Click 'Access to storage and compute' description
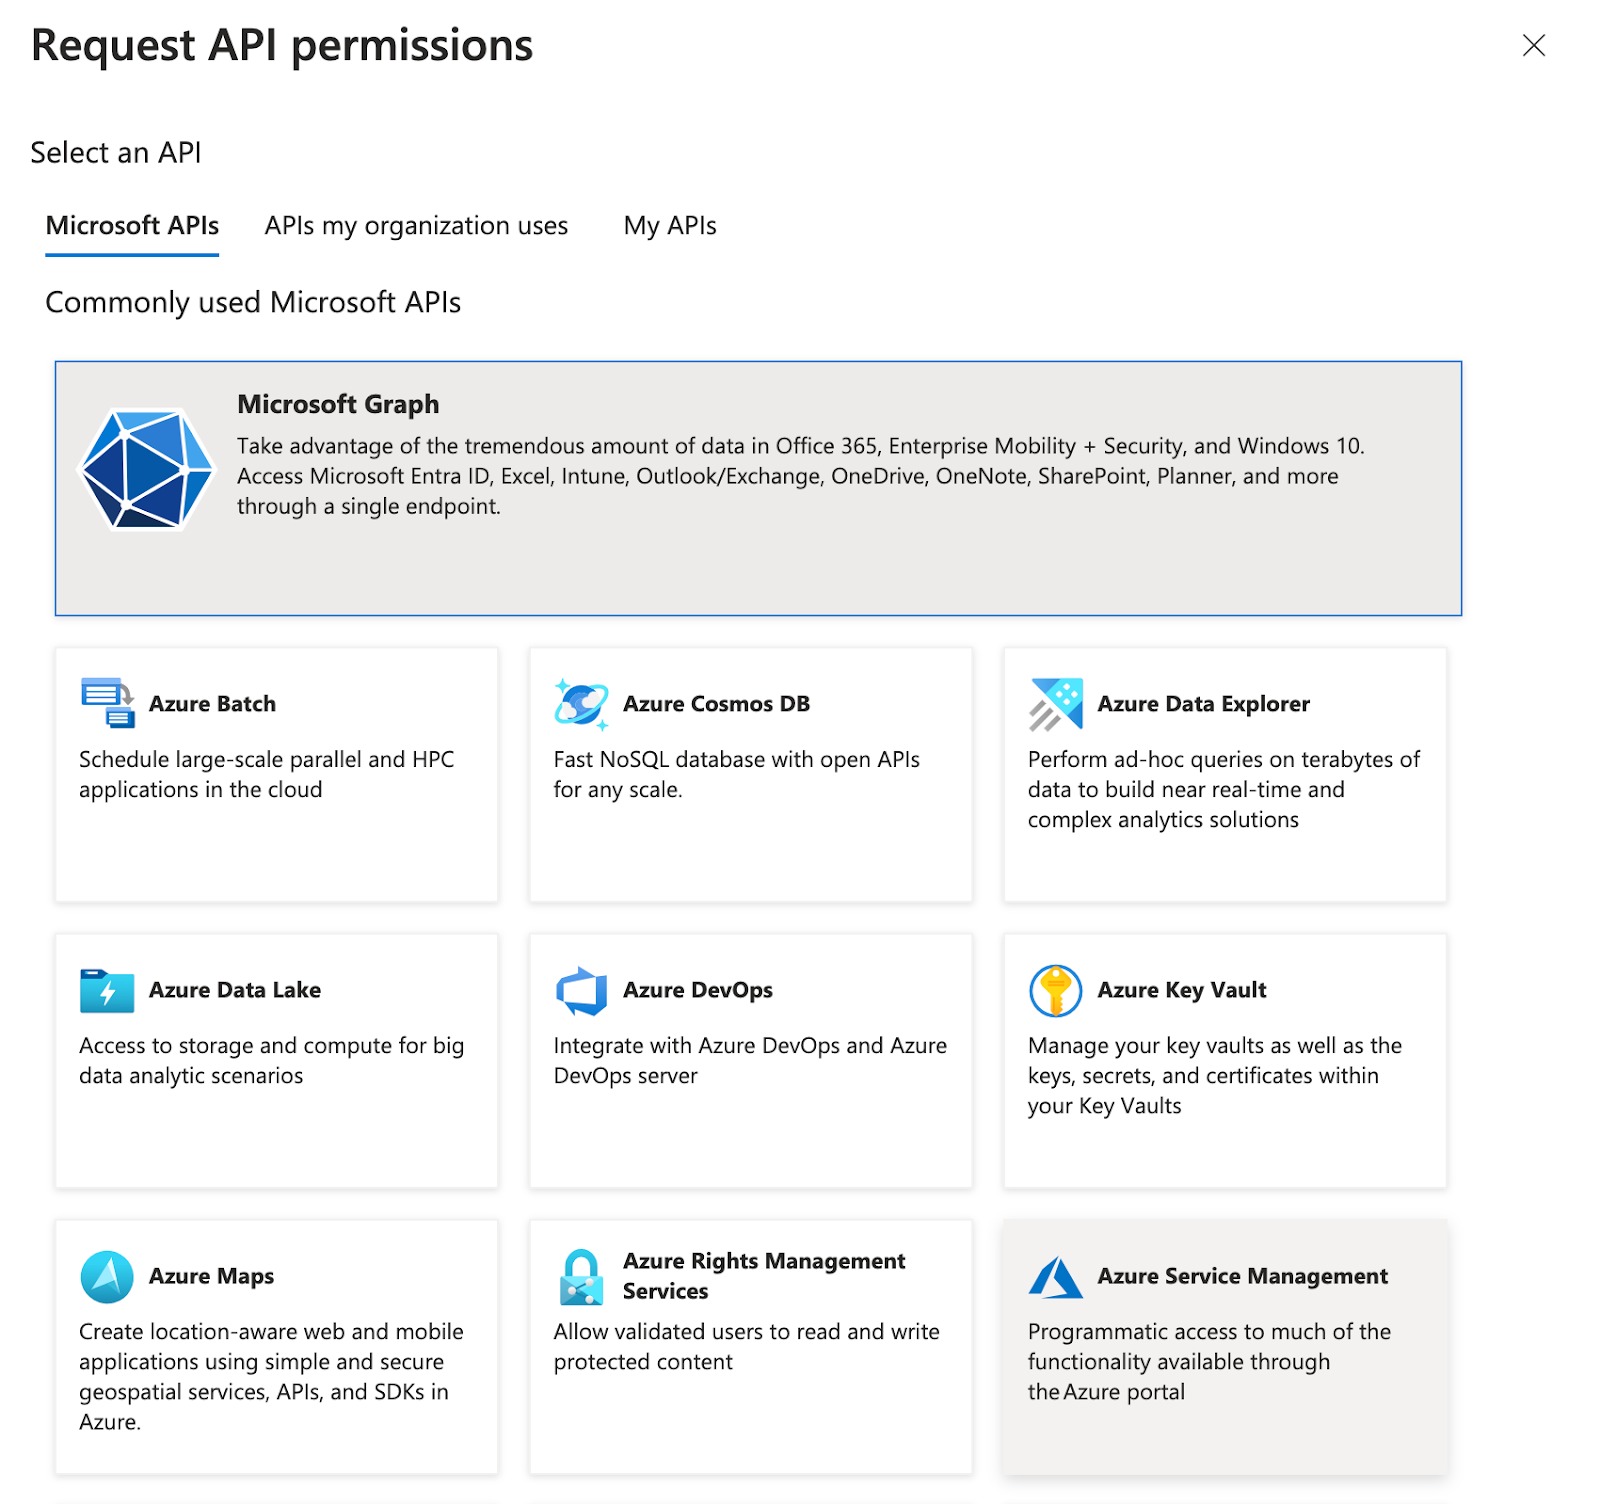 tap(272, 1060)
